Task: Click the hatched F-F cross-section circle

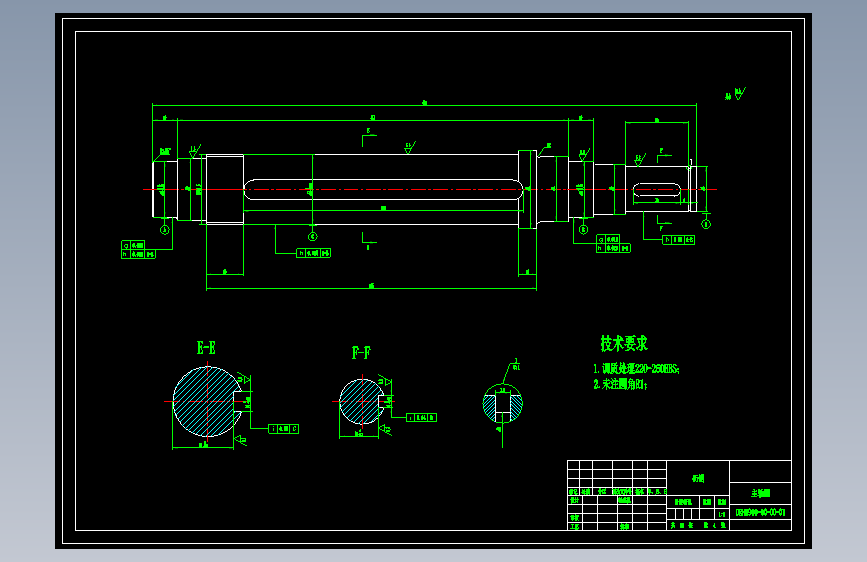Action: [361, 402]
